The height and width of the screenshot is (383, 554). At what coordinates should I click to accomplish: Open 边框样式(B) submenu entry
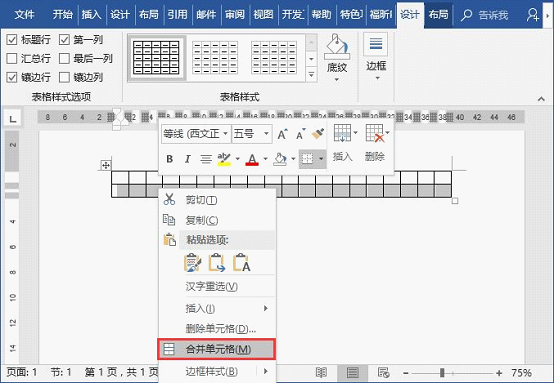click(216, 371)
